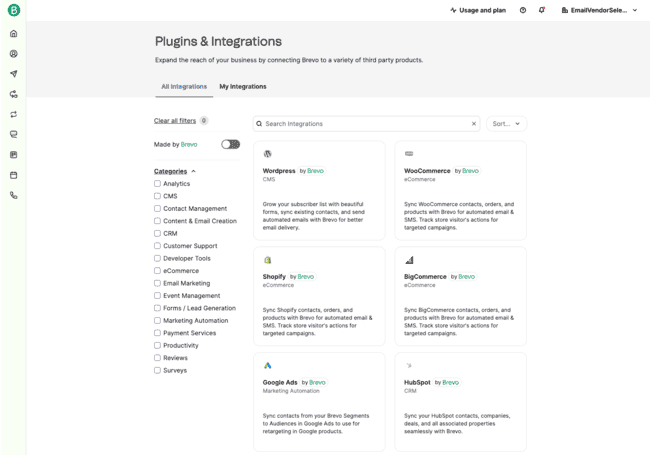Screen dimensions: 650x455
Task: Switch to All Integrations tab
Action: pos(184,87)
